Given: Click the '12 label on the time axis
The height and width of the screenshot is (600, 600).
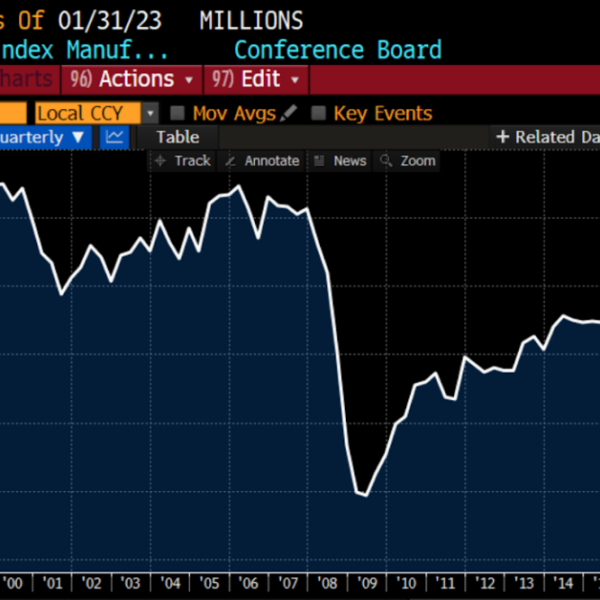Looking at the screenshot, I should click(x=486, y=583).
